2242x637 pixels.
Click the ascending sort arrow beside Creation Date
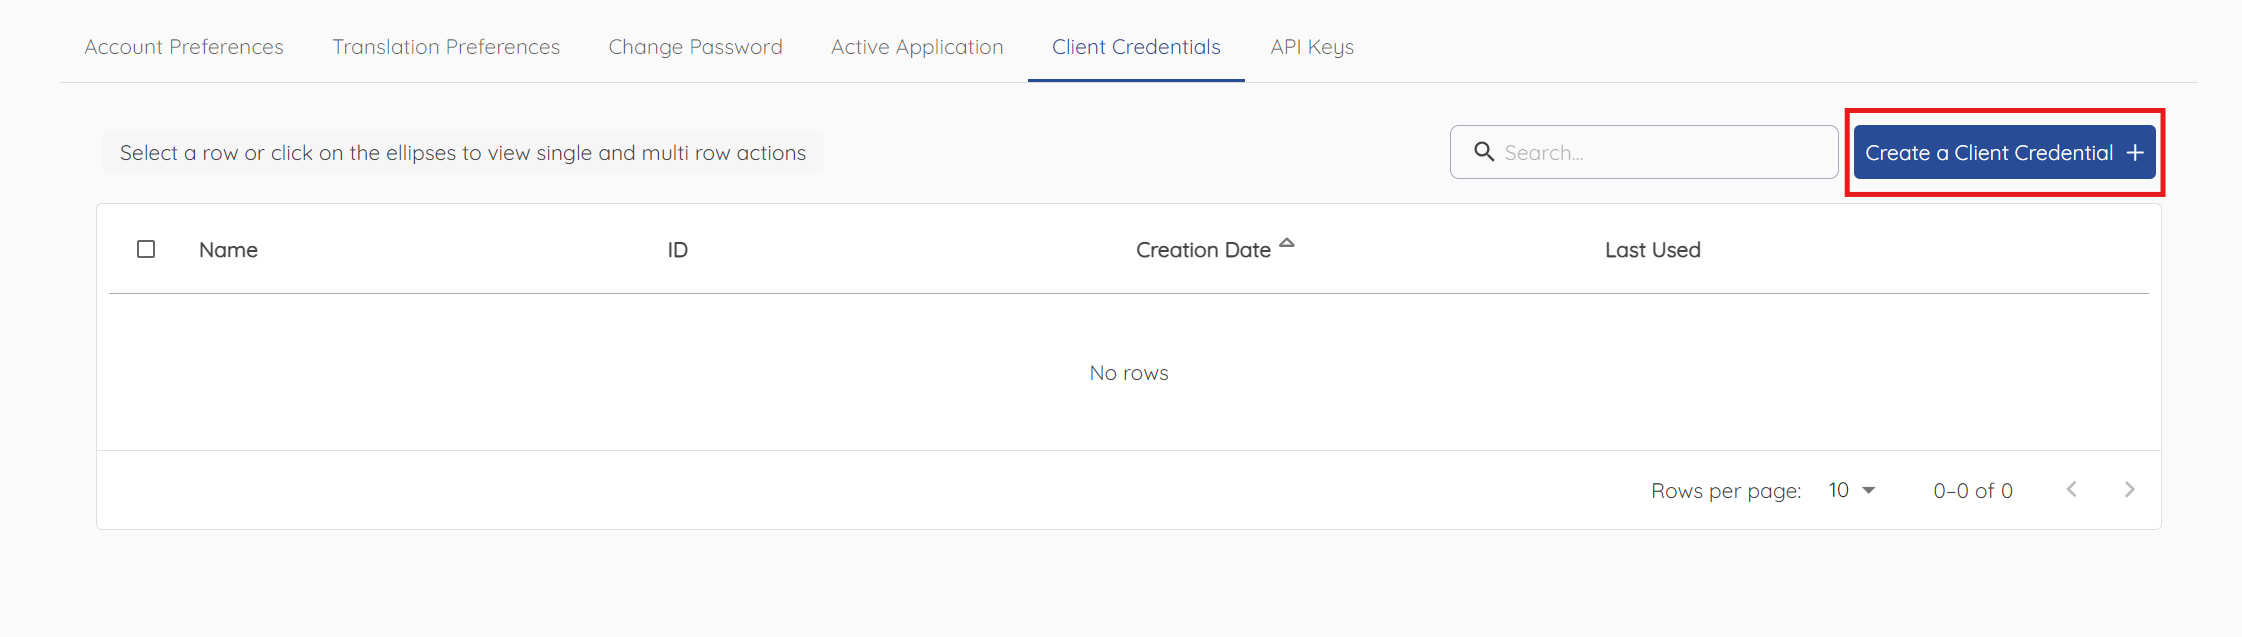1287,243
